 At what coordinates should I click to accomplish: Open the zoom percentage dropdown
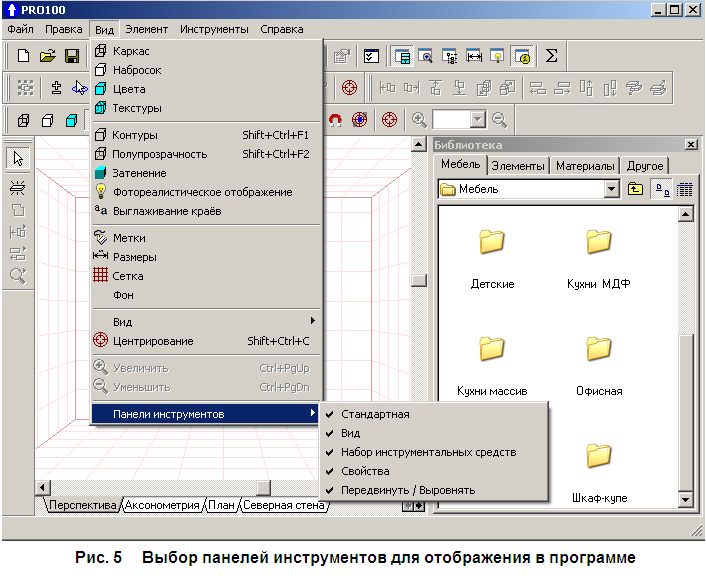click(x=478, y=120)
